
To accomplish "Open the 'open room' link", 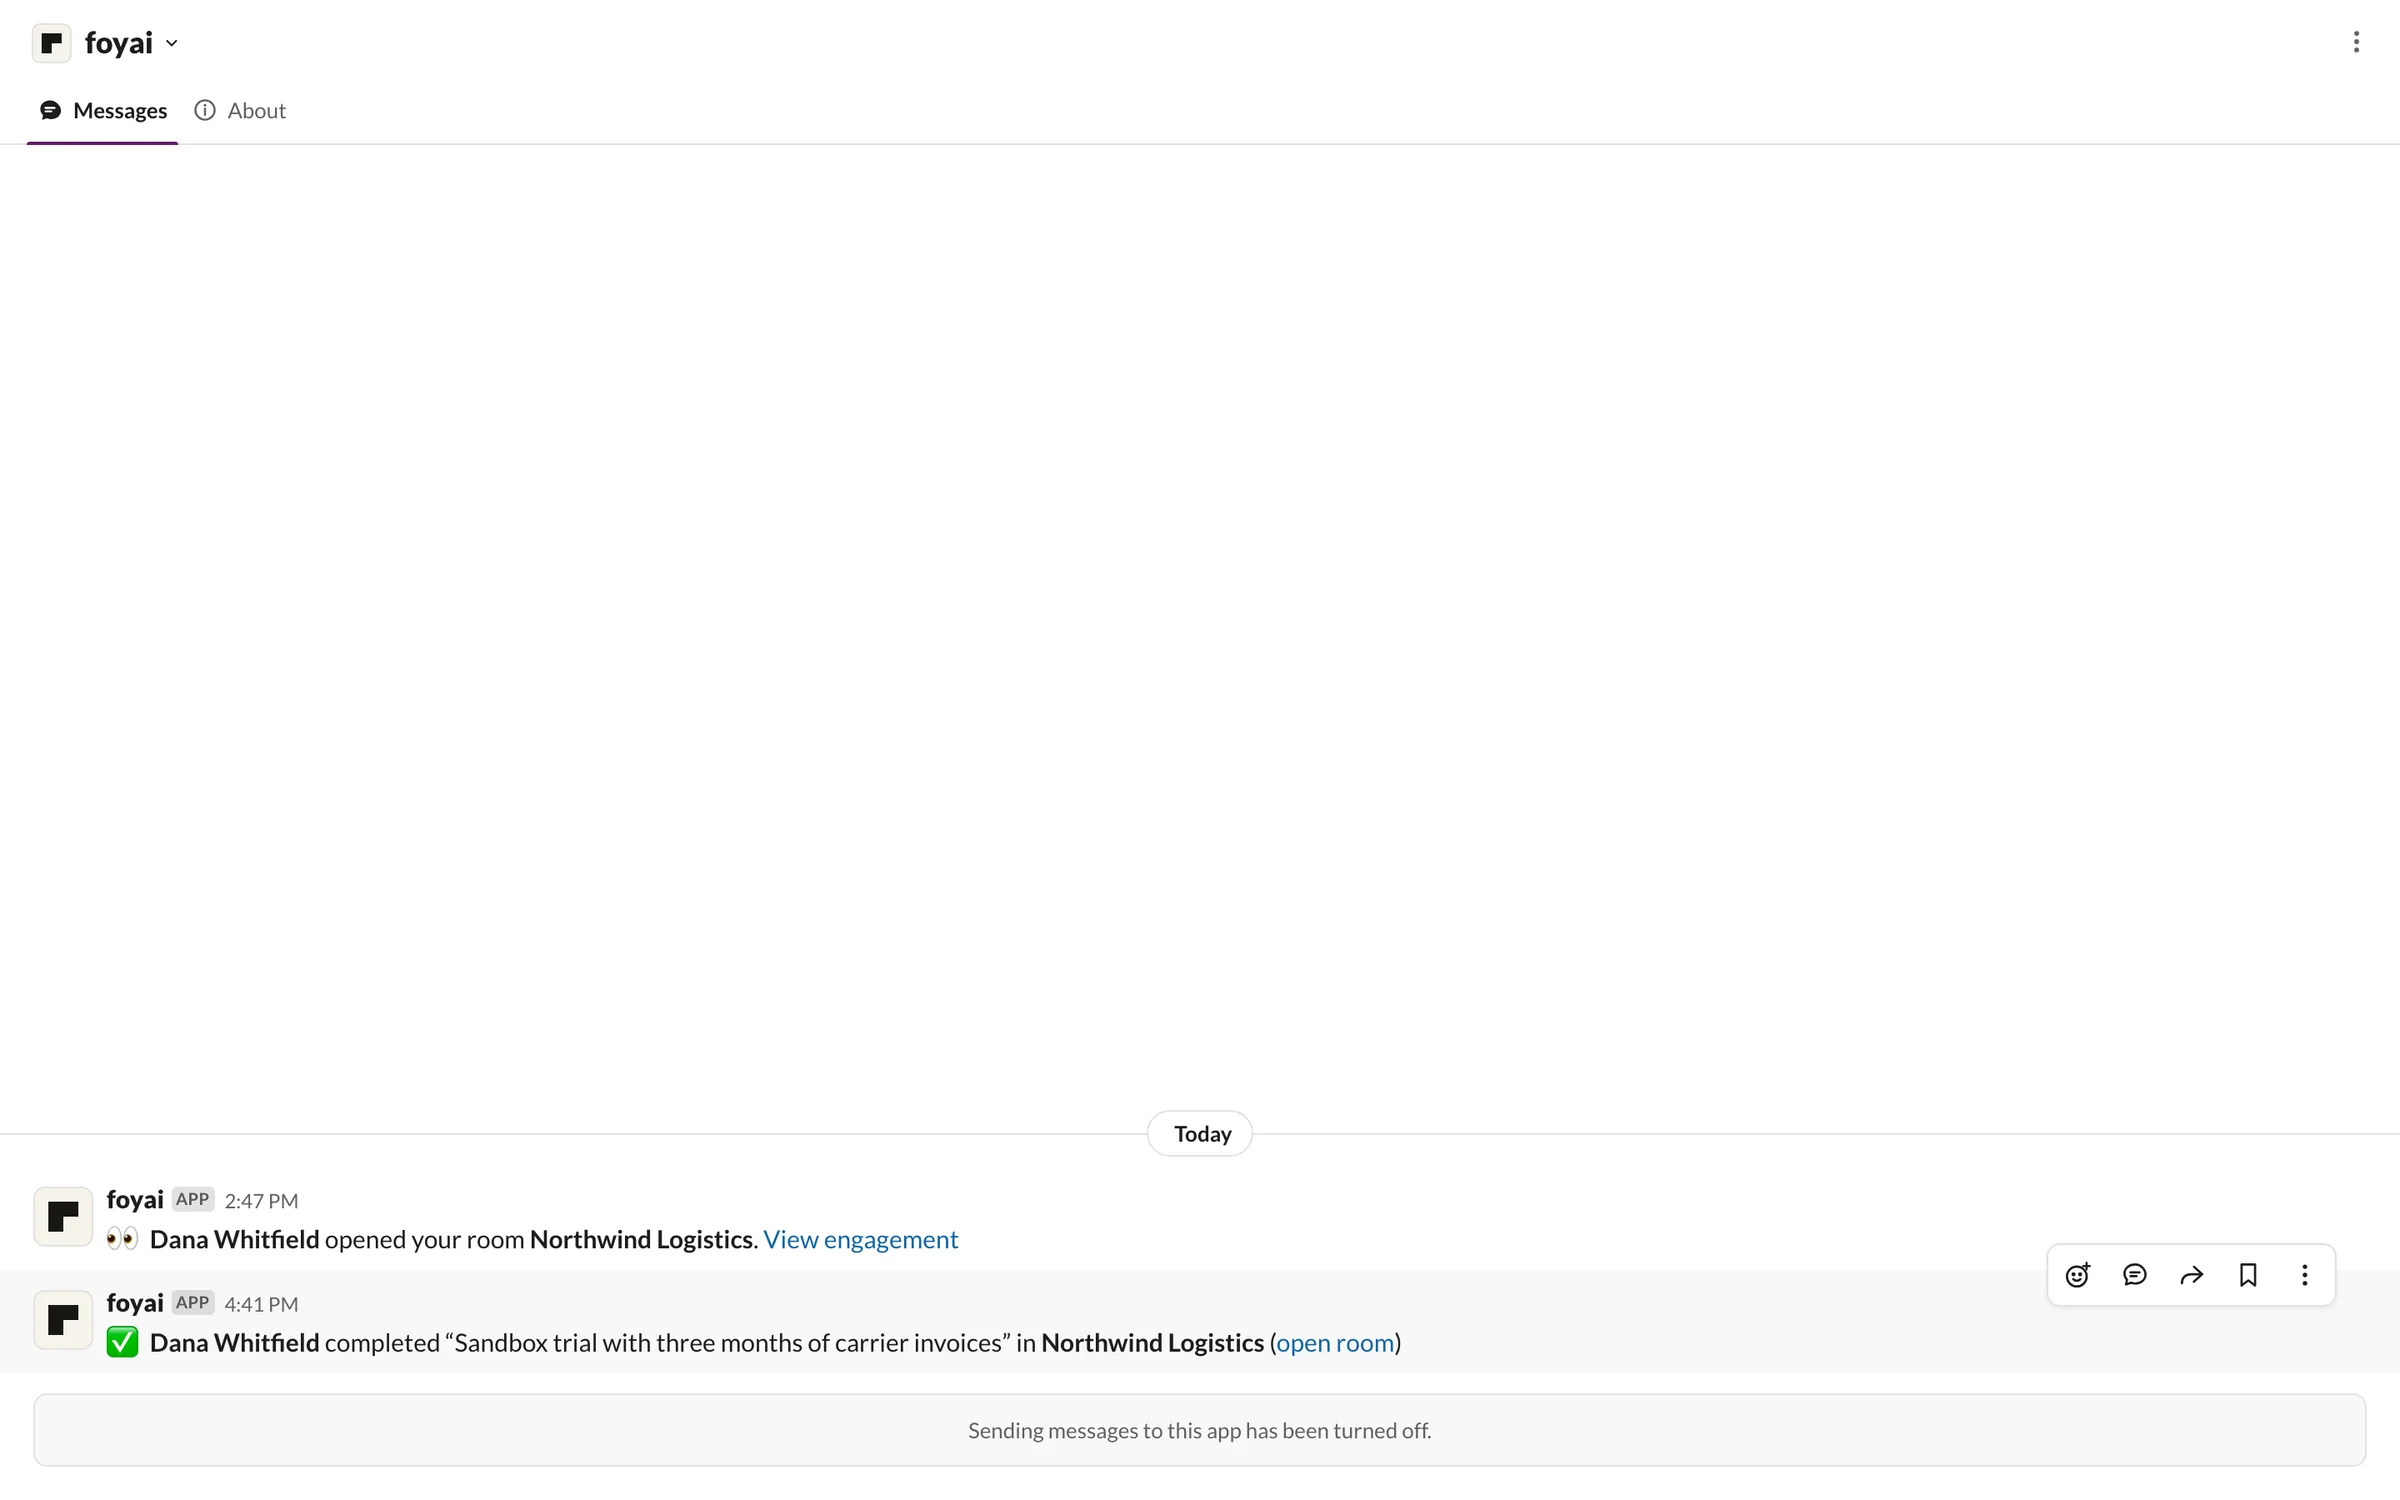I will [x=1335, y=1342].
